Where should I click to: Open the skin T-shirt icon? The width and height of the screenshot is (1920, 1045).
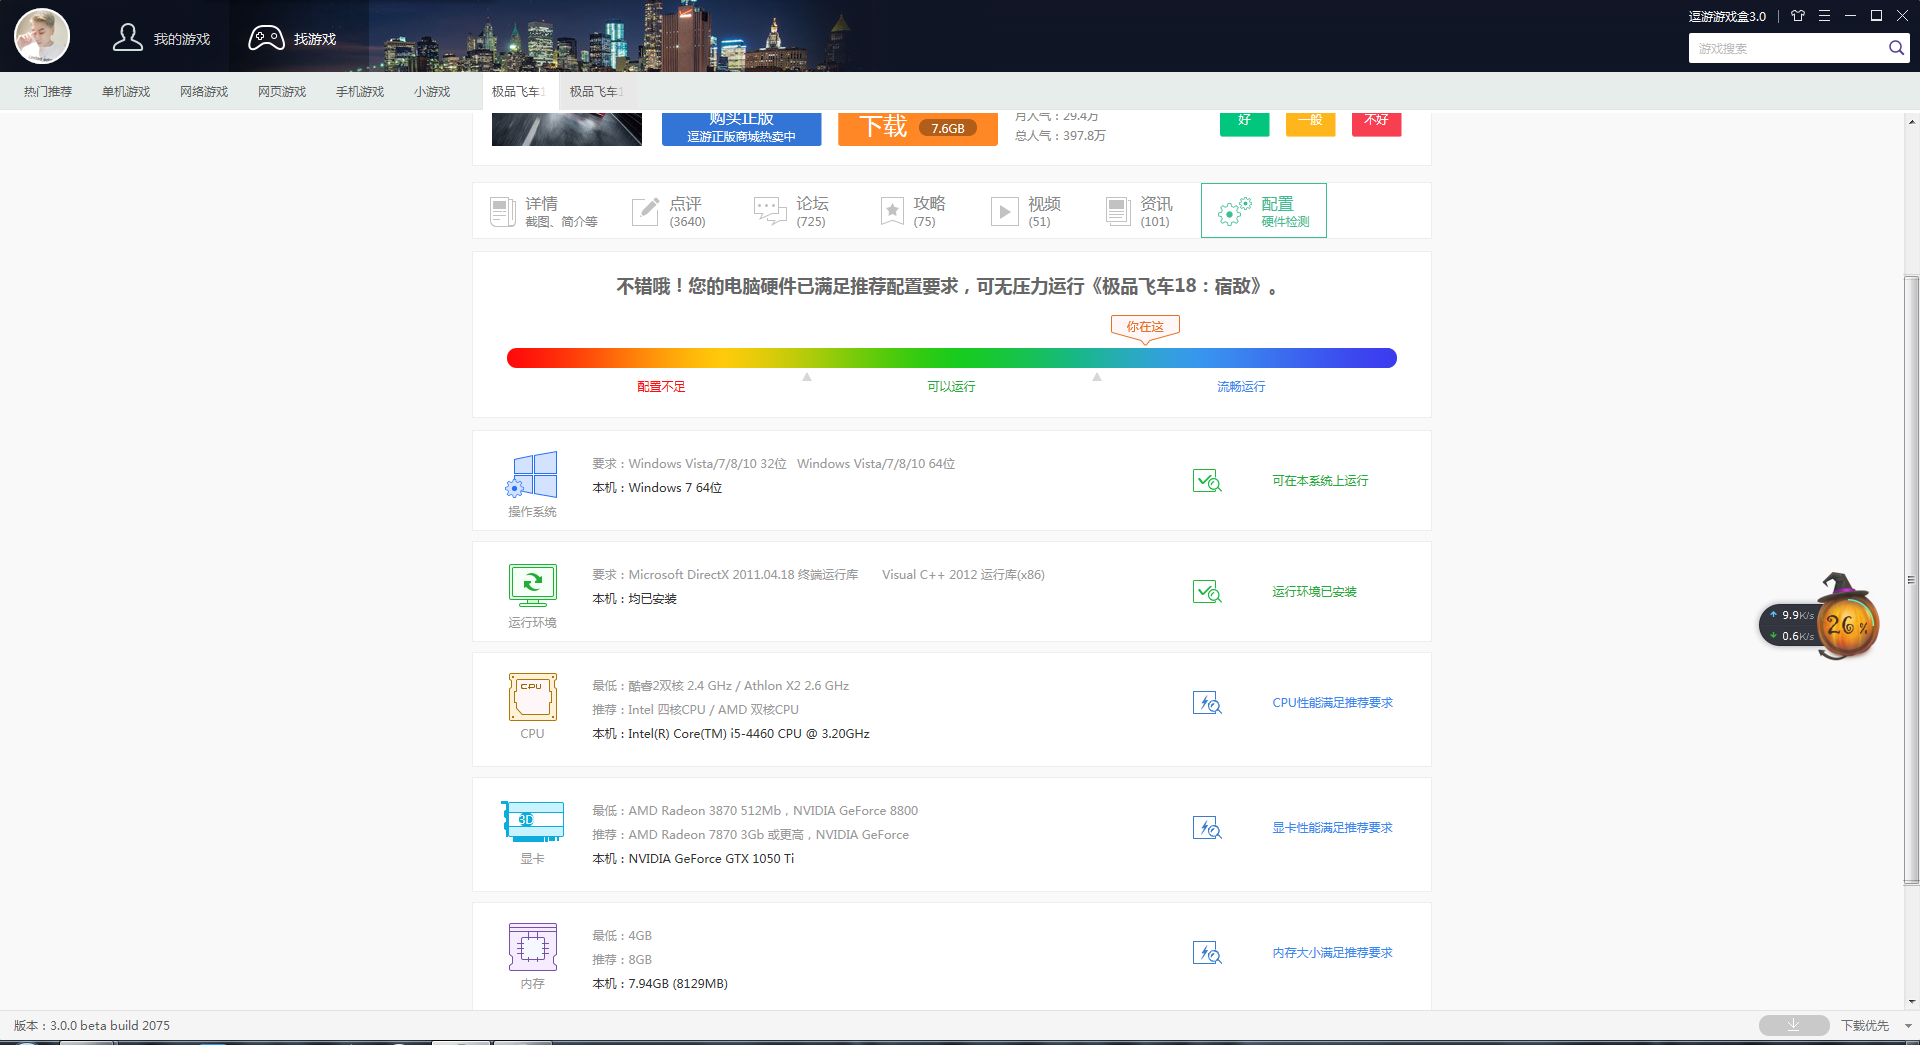(x=1798, y=16)
